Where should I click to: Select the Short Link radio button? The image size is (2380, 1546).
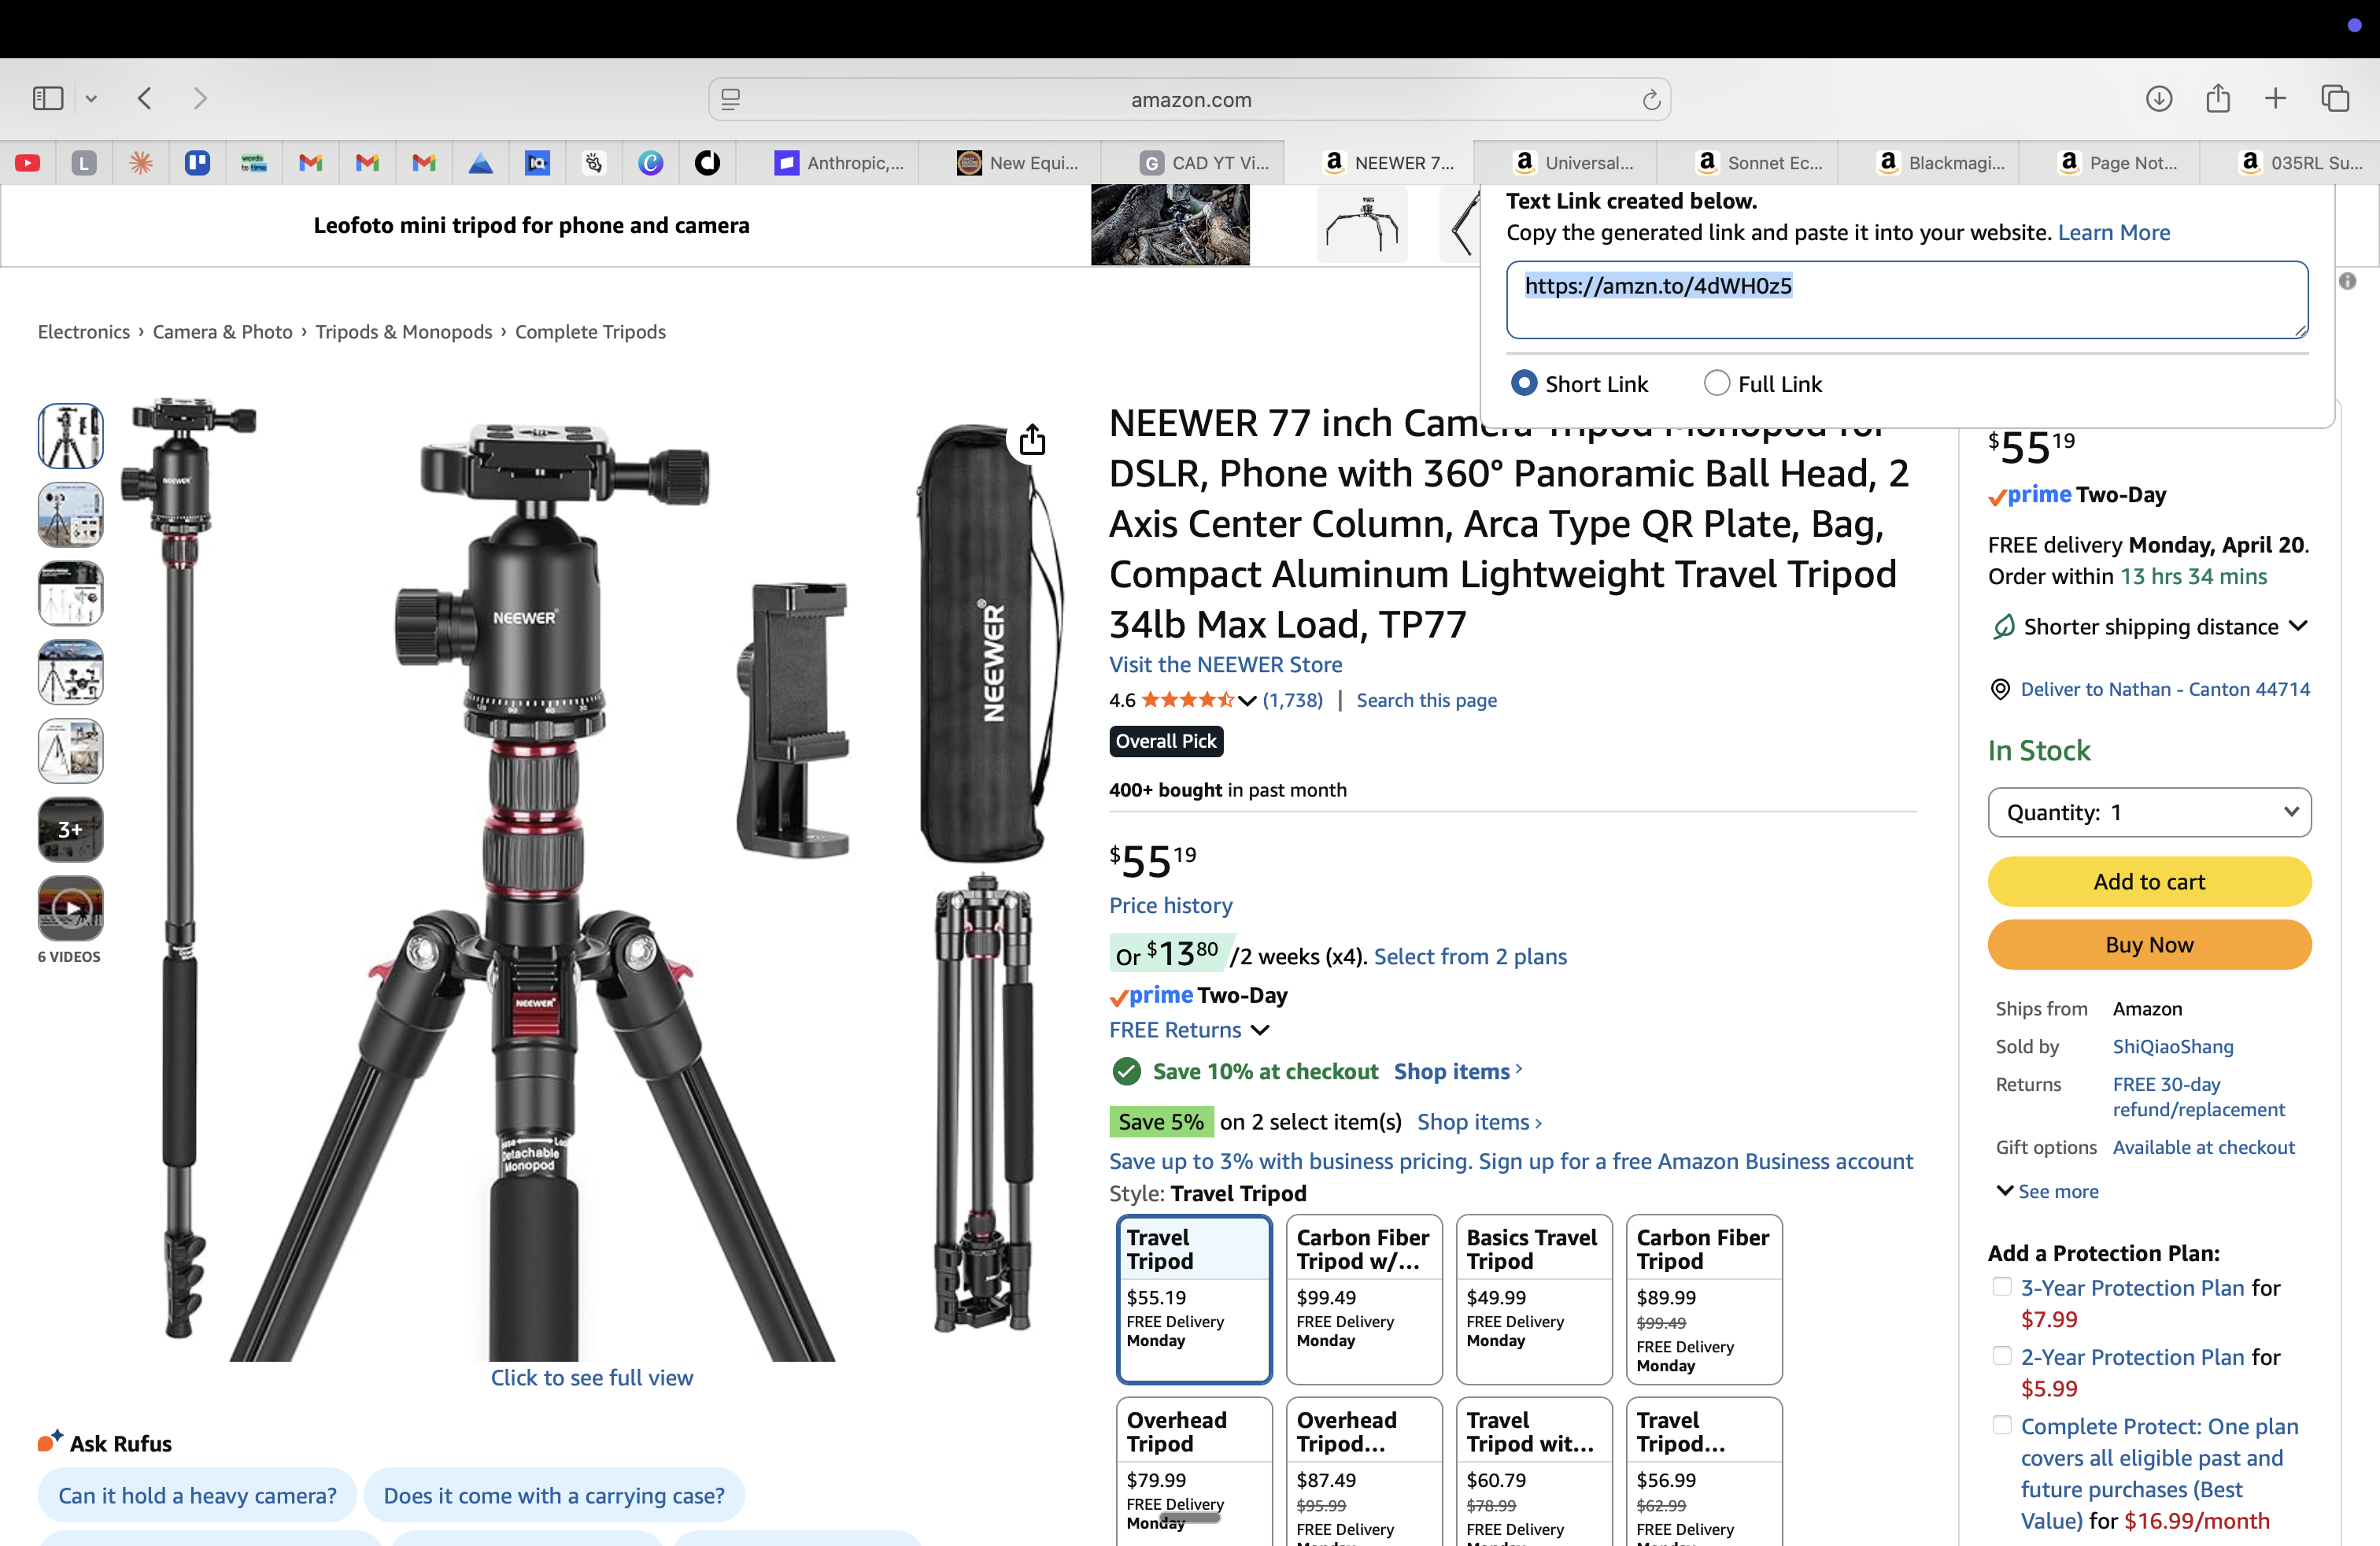1523,383
